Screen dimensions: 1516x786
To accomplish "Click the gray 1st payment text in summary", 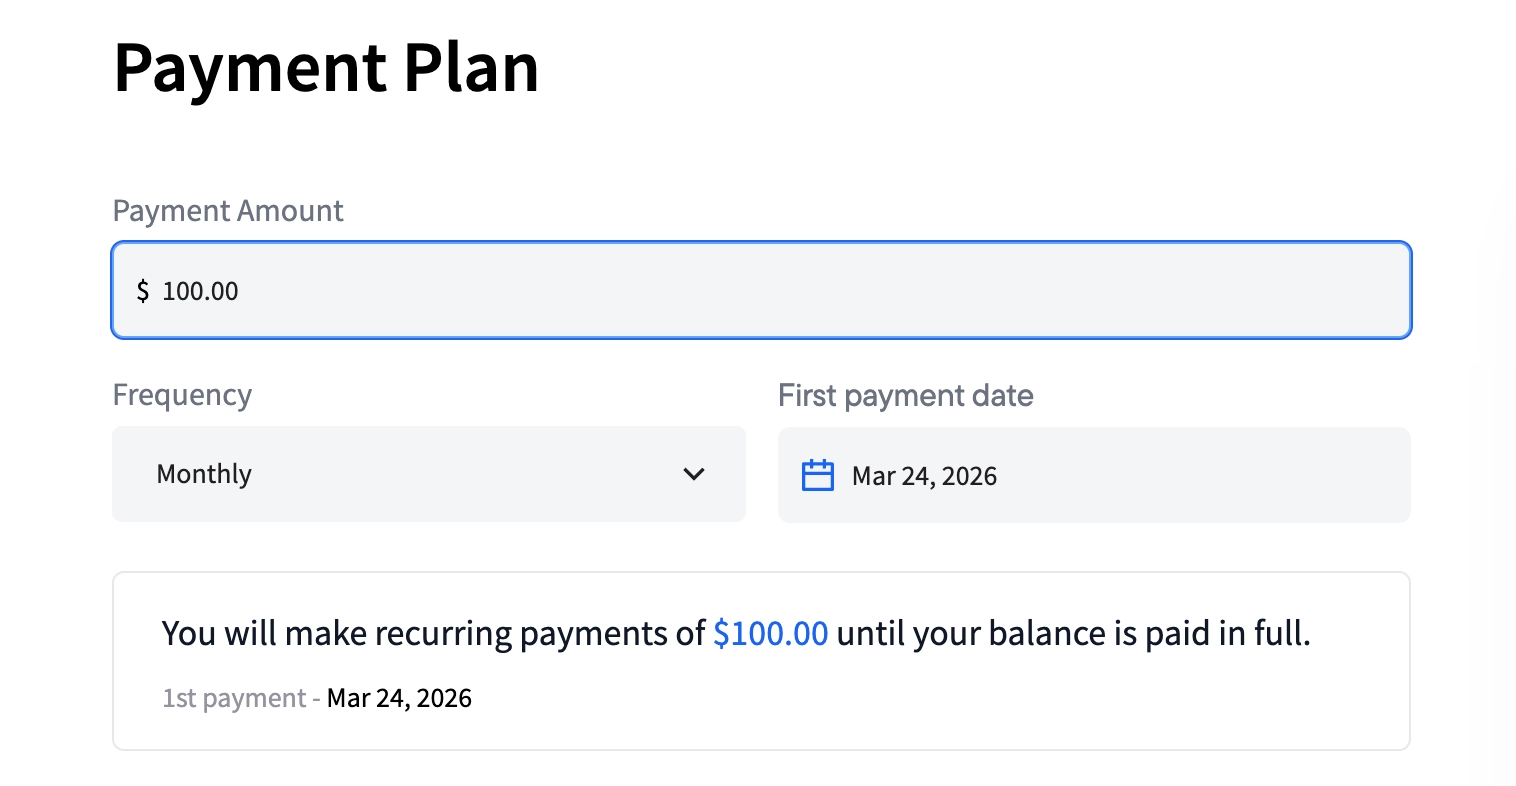I will 234,698.
